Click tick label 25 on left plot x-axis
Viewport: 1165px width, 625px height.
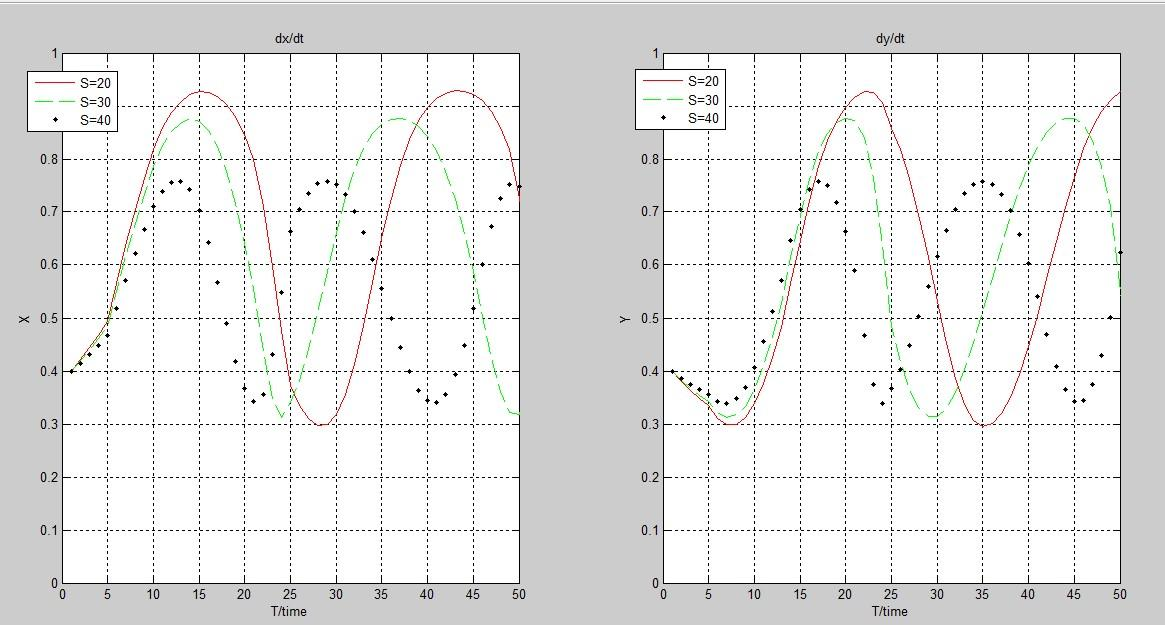(x=290, y=594)
